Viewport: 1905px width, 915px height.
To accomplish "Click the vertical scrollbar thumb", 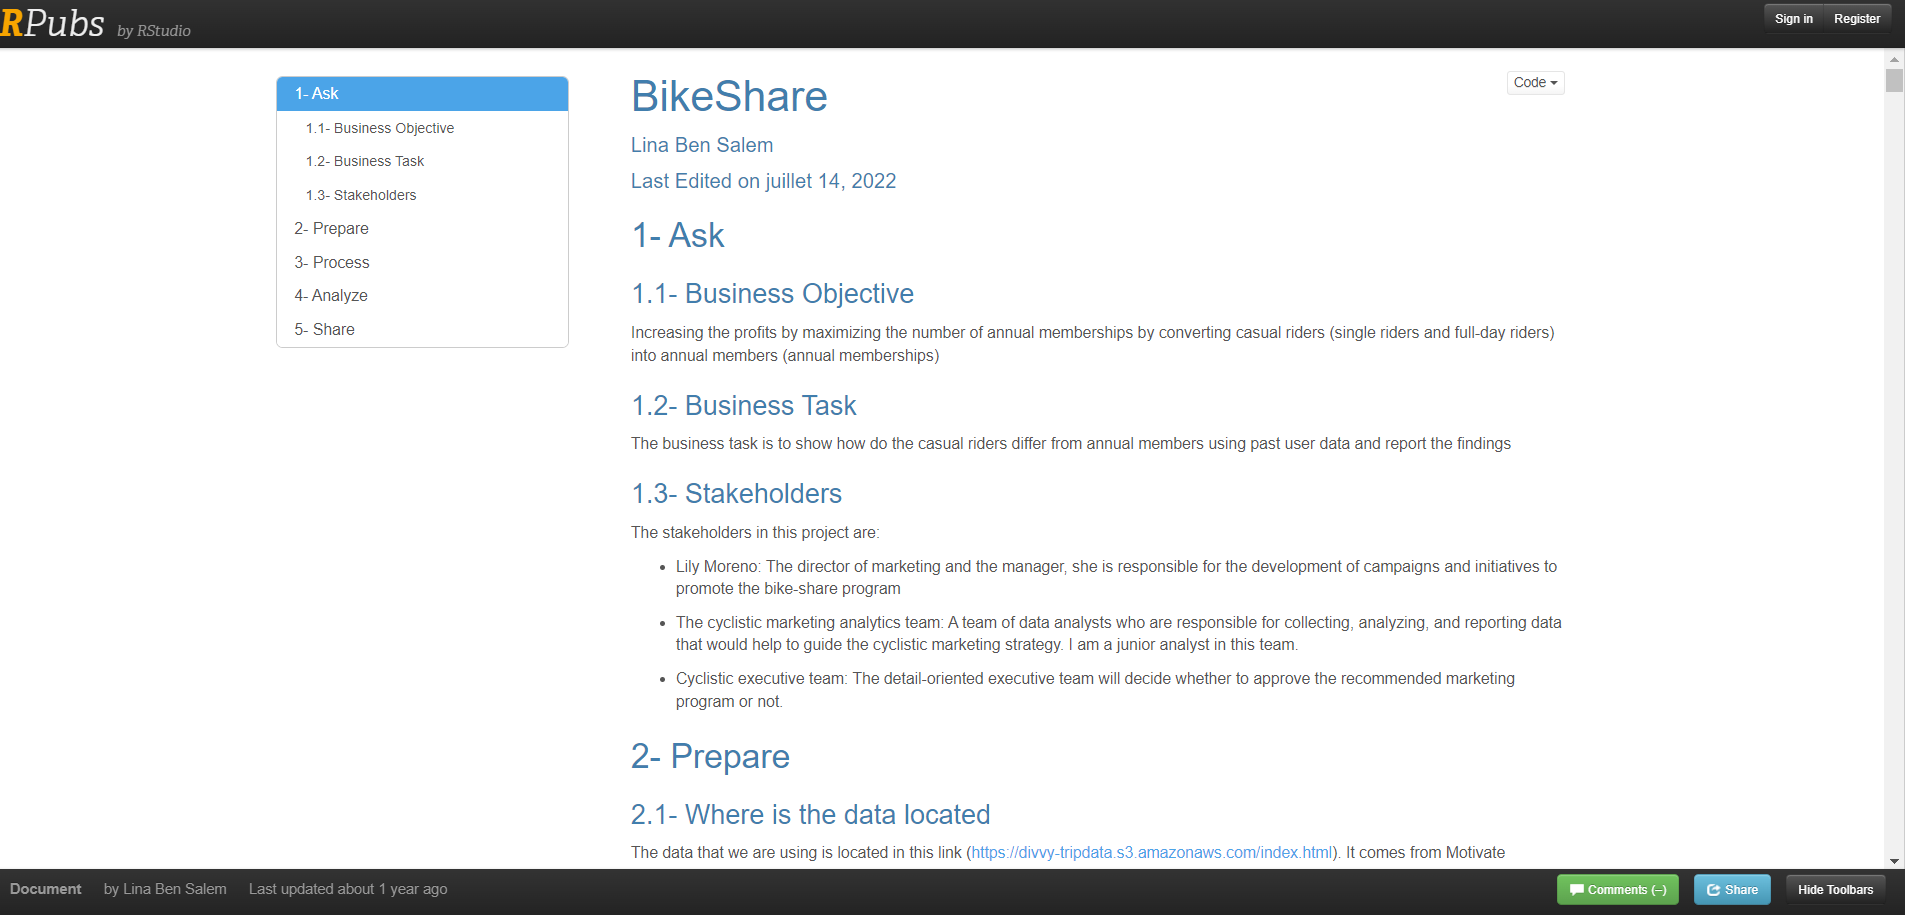I will tap(1894, 80).
